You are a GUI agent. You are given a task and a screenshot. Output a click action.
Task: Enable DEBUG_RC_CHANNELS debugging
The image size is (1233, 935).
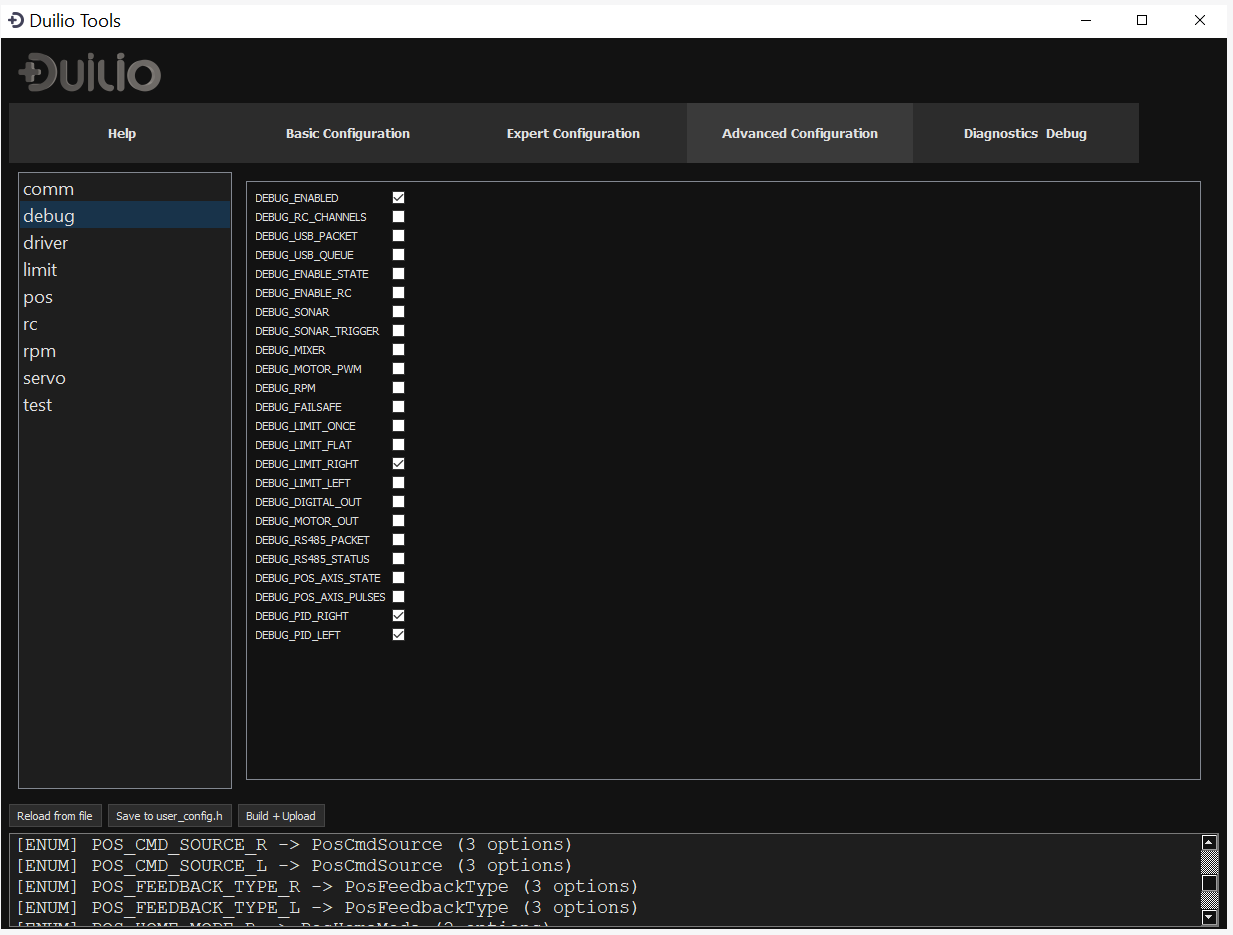click(398, 216)
